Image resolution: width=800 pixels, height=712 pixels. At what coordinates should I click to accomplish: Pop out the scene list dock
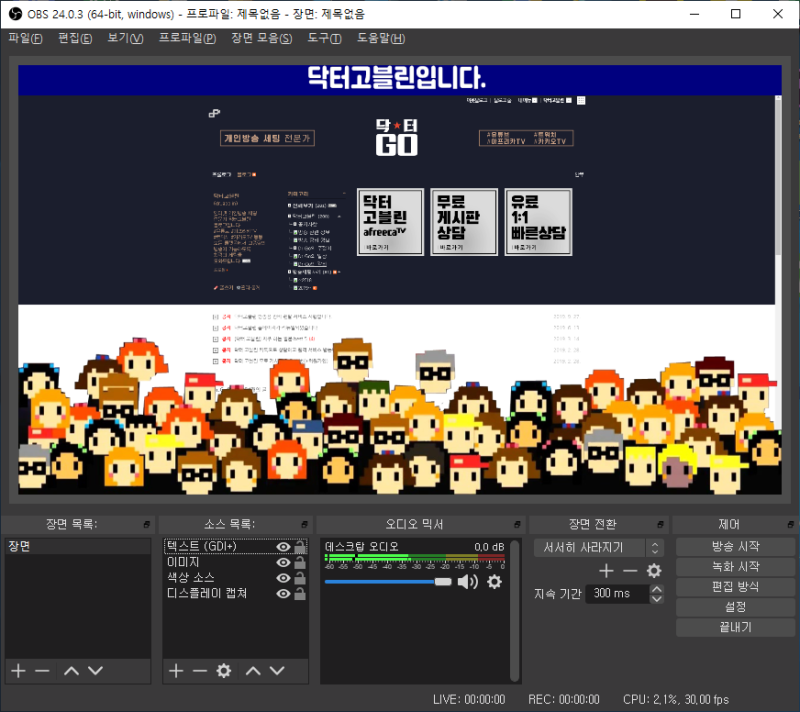click(x=147, y=524)
